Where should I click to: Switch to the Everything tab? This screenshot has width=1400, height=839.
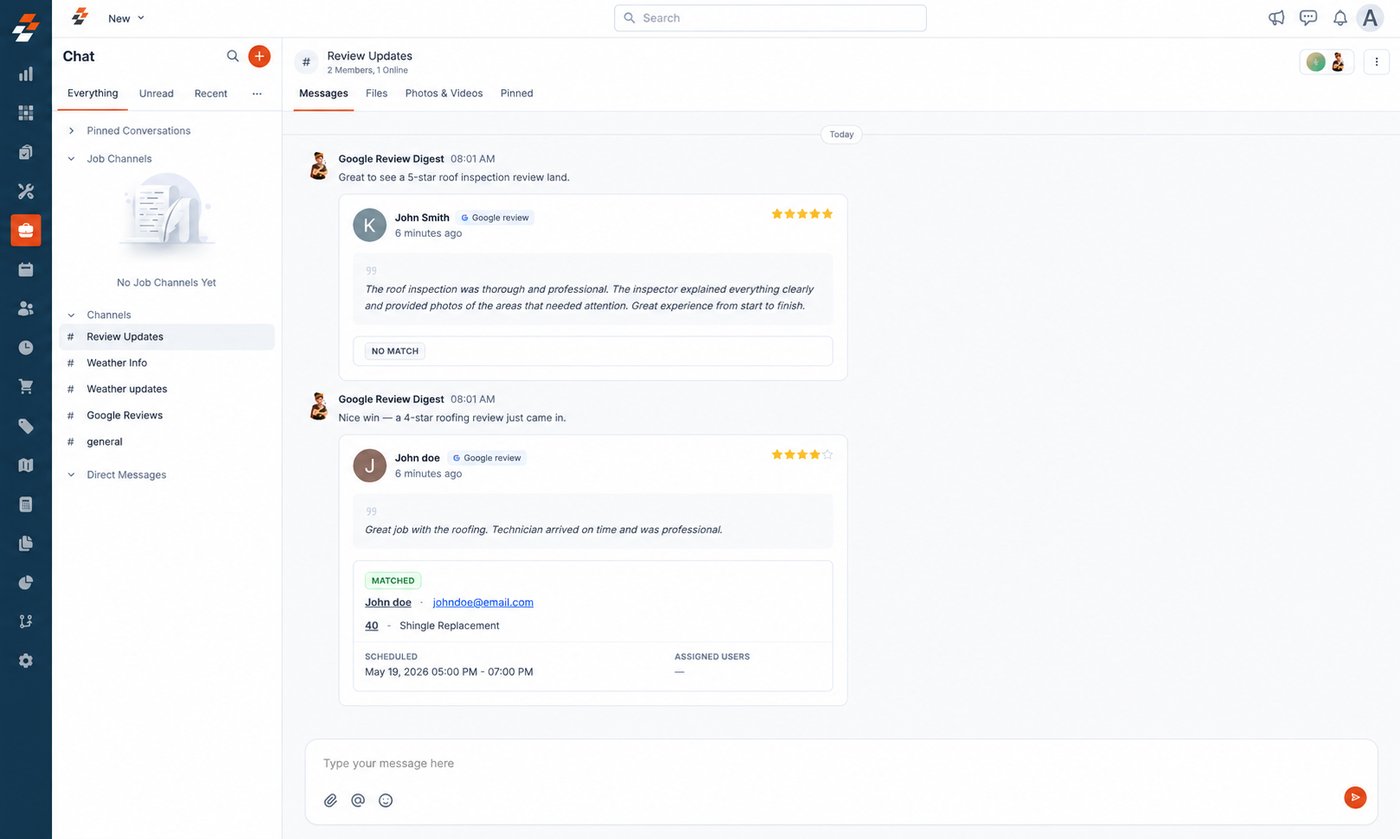pos(93,93)
